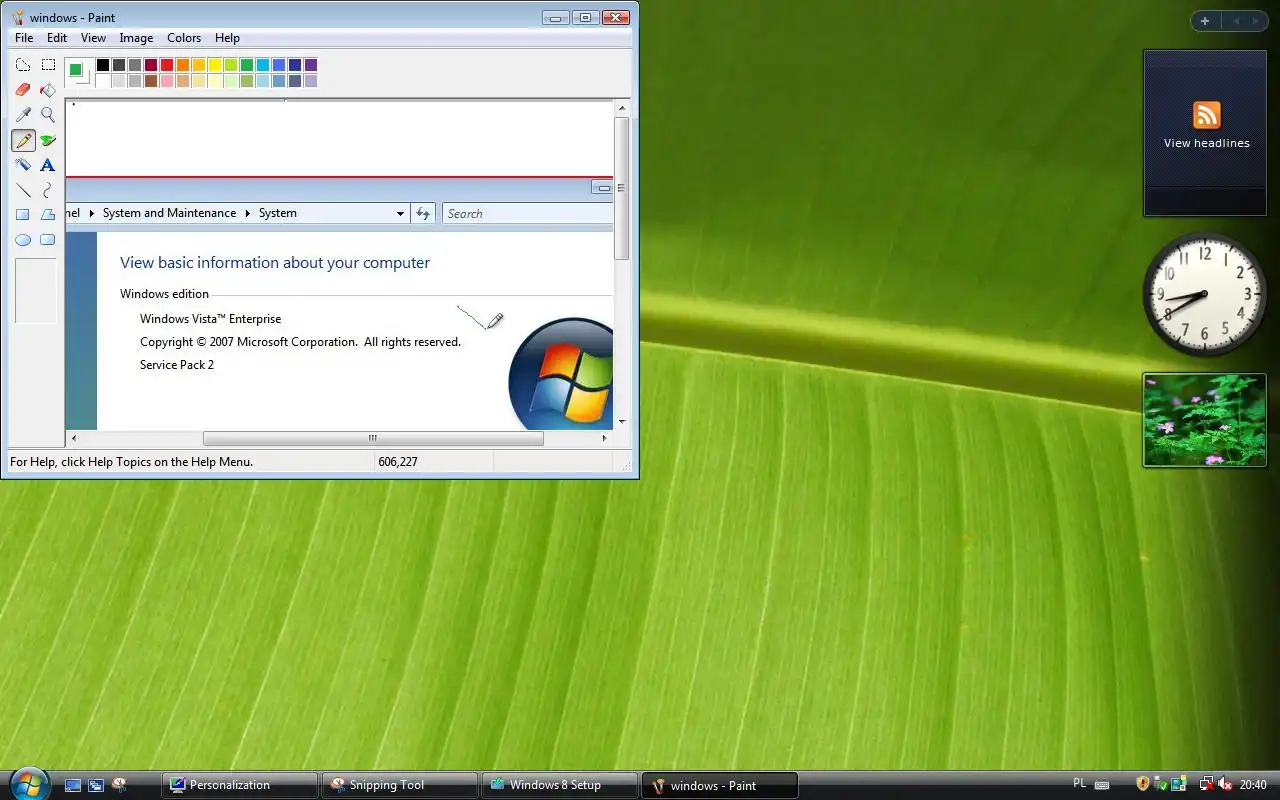Viewport: 1280px width, 800px height.
Task: Click the canvas vertical scroll down arrow
Action: (x=622, y=422)
